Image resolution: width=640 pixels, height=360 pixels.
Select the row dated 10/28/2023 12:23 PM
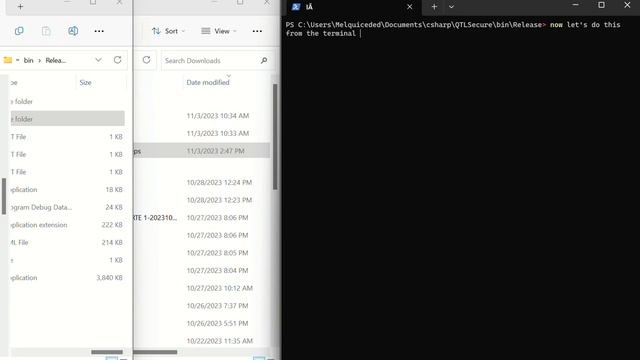[202, 200]
